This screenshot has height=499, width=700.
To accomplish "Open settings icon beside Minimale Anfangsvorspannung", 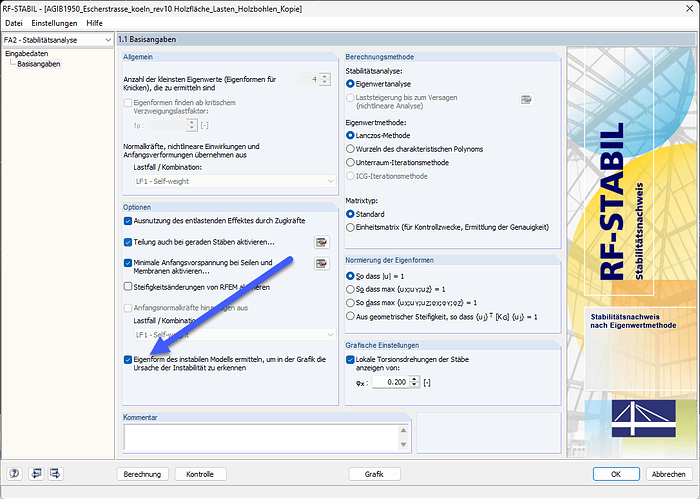I will pyautogui.click(x=321, y=263).
